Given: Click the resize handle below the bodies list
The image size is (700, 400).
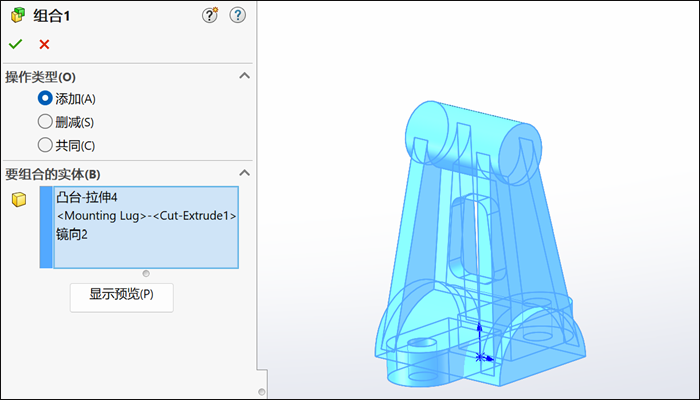Looking at the screenshot, I should coord(147,273).
